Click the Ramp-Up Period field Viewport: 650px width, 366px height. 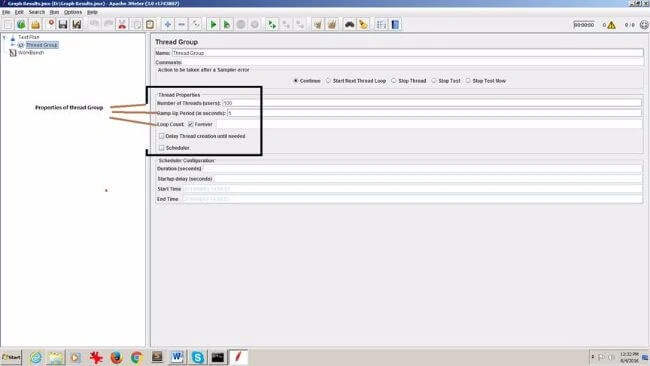(434, 113)
